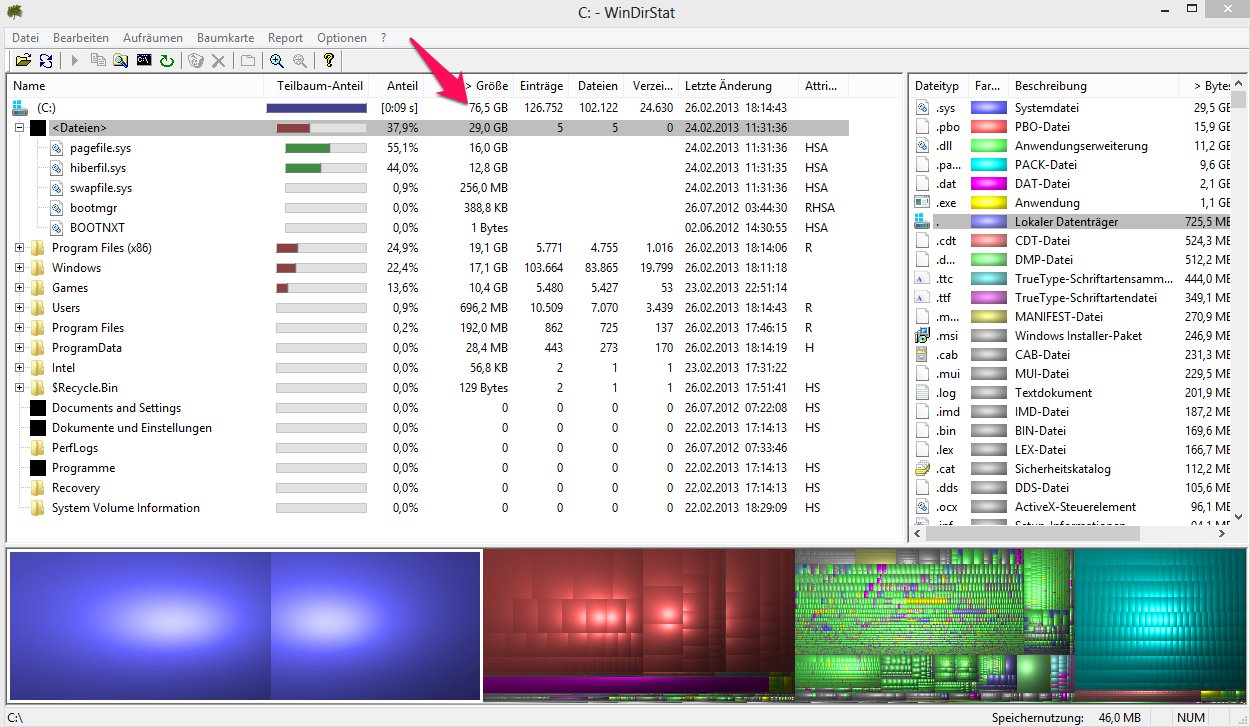Image resolution: width=1250 pixels, height=727 pixels.
Task: Click the Games folder icon
Action: [38, 287]
